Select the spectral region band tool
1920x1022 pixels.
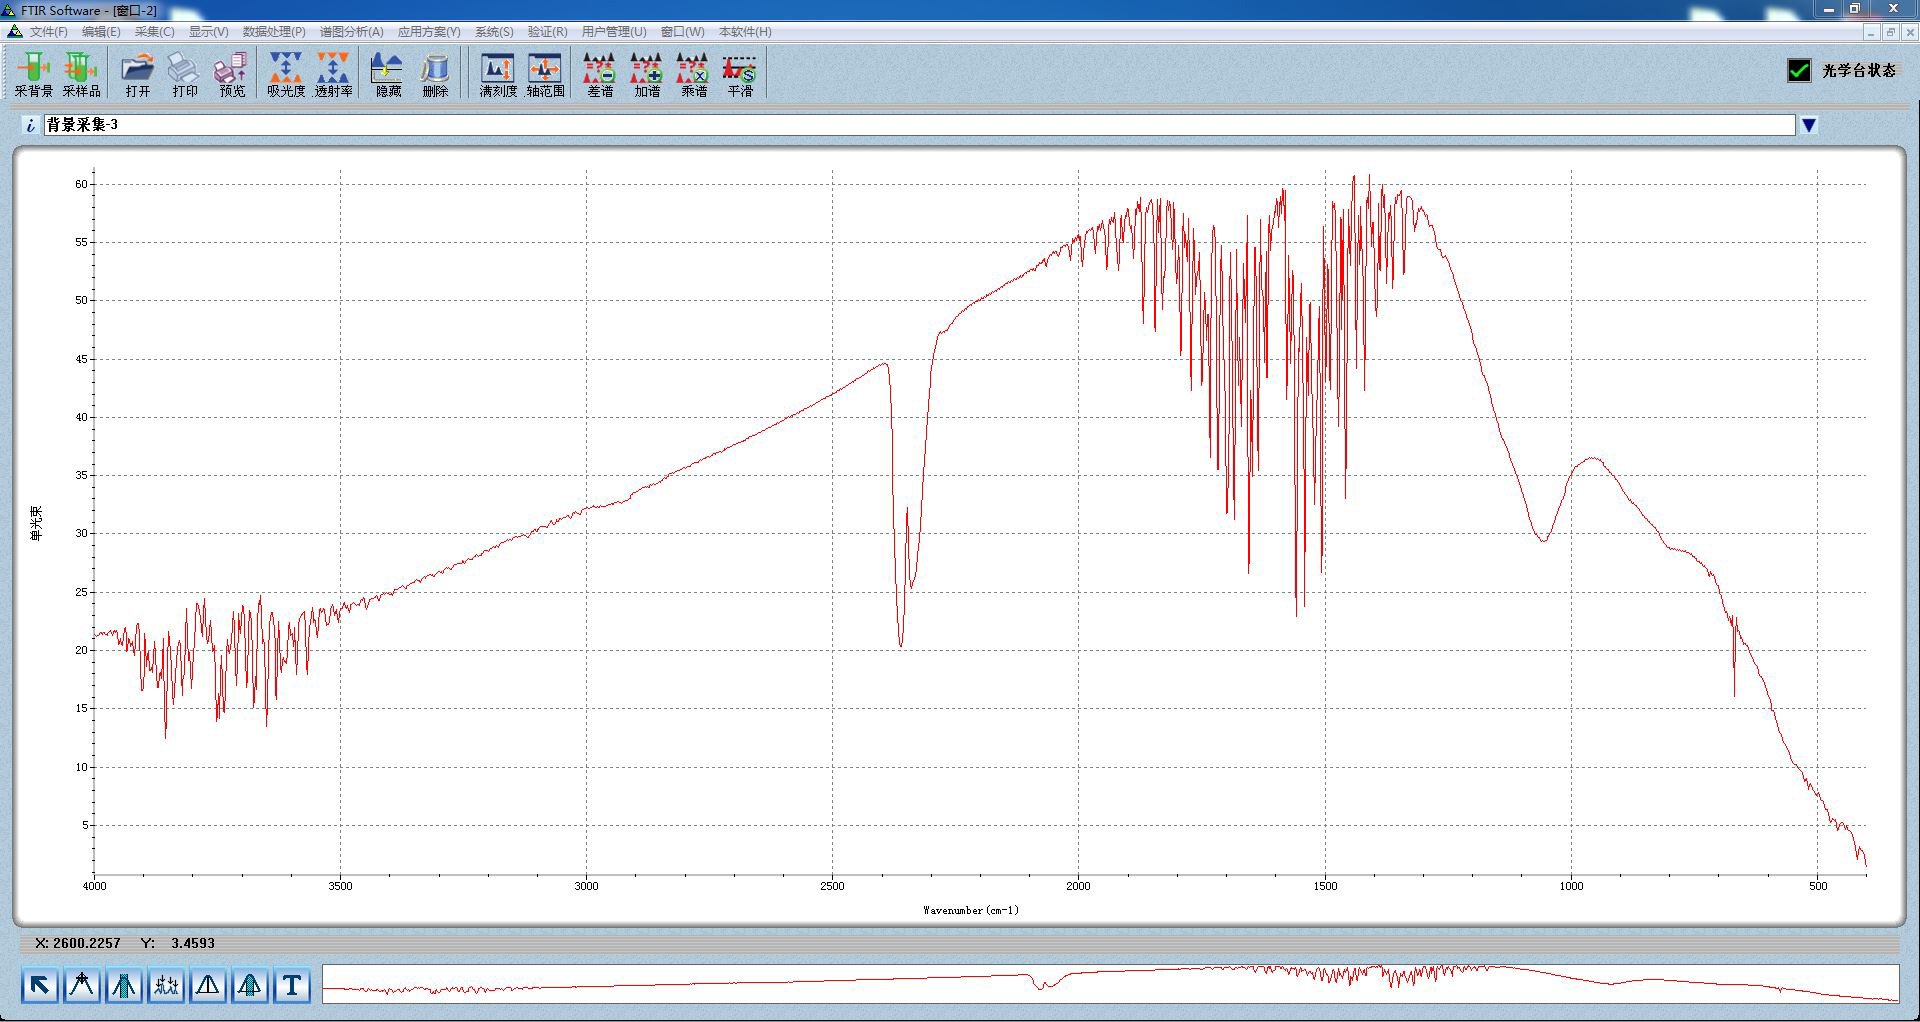tap(123, 986)
